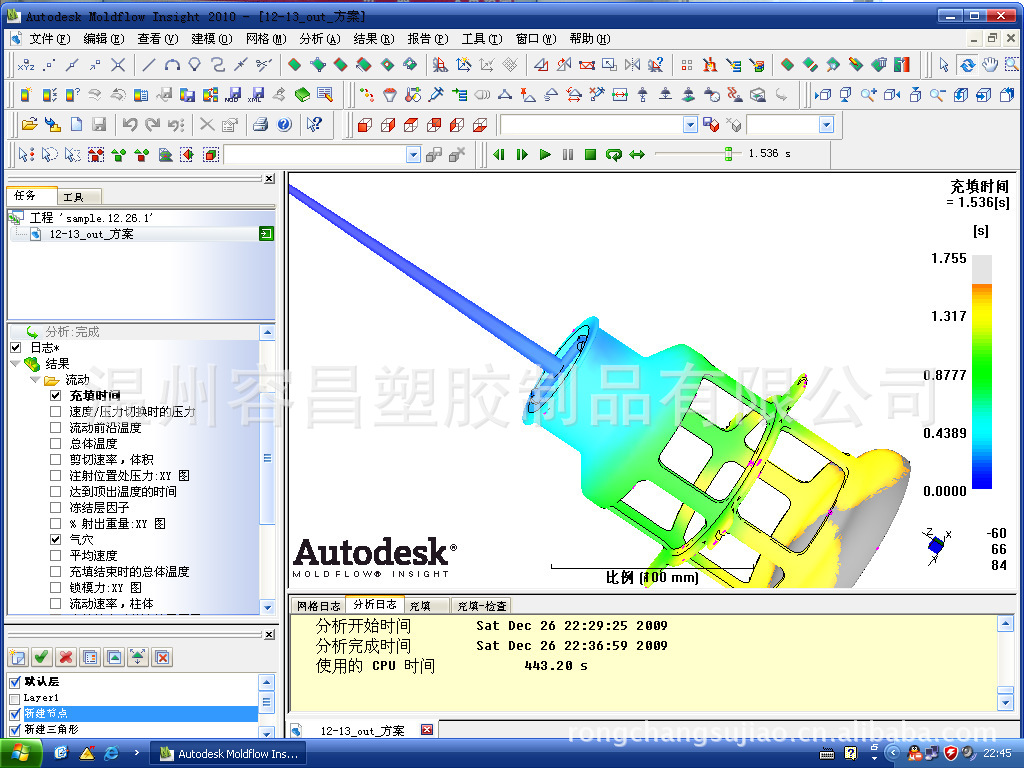Check the 平均速度 checkbox

click(56, 555)
